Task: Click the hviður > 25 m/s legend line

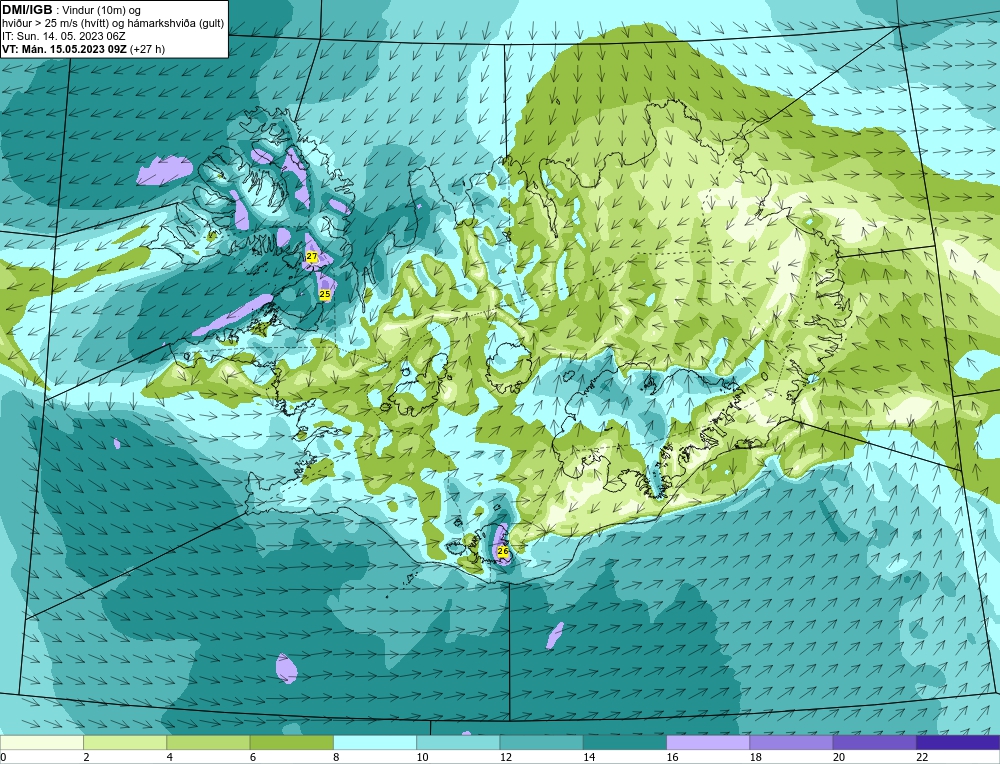Action: pyautogui.click(x=113, y=24)
